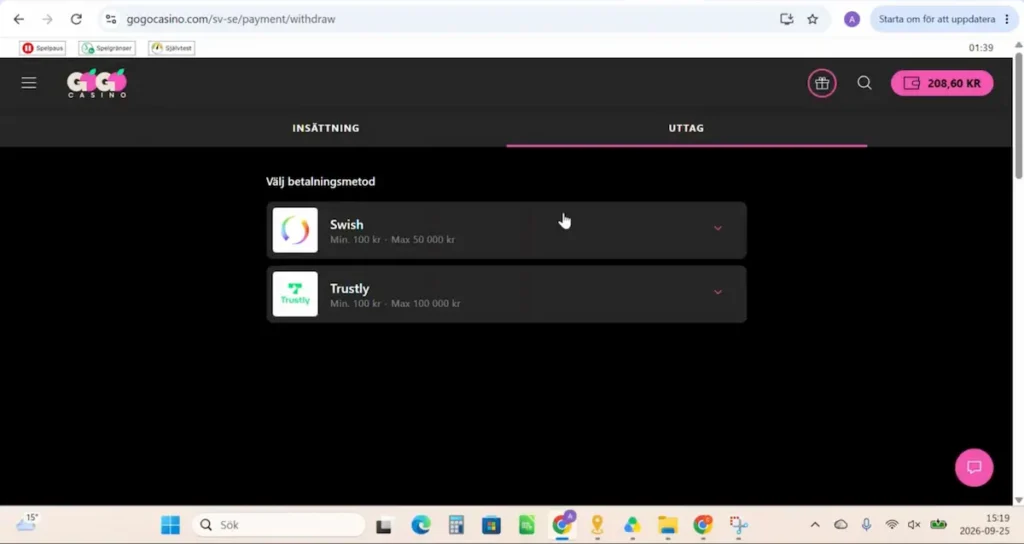Open the hamburger menu
1024x544 pixels.
pyautogui.click(x=29, y=83)
